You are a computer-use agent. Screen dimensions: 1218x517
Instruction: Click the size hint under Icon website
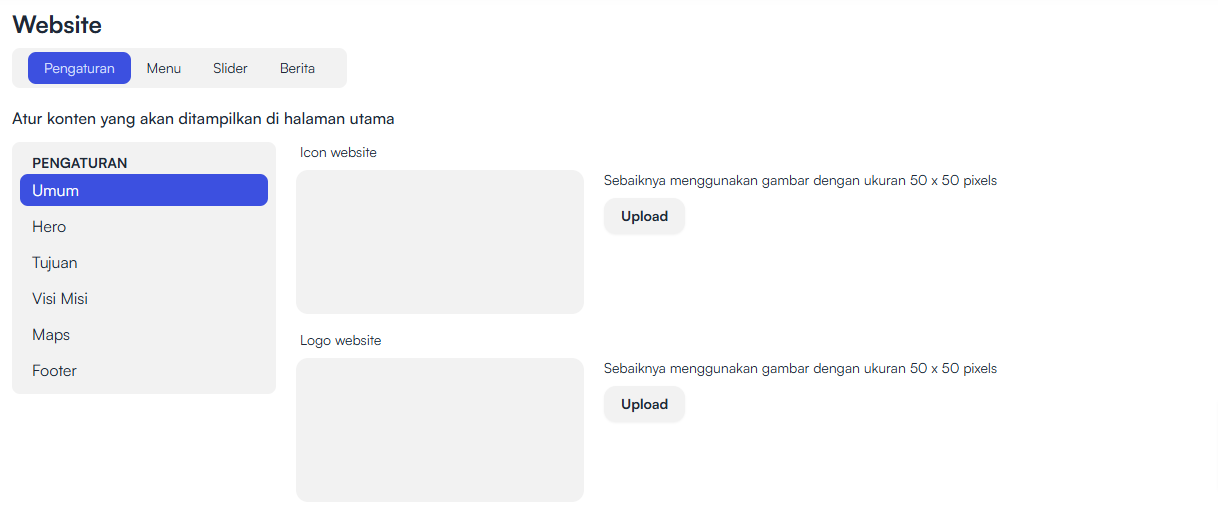(800, 181)
